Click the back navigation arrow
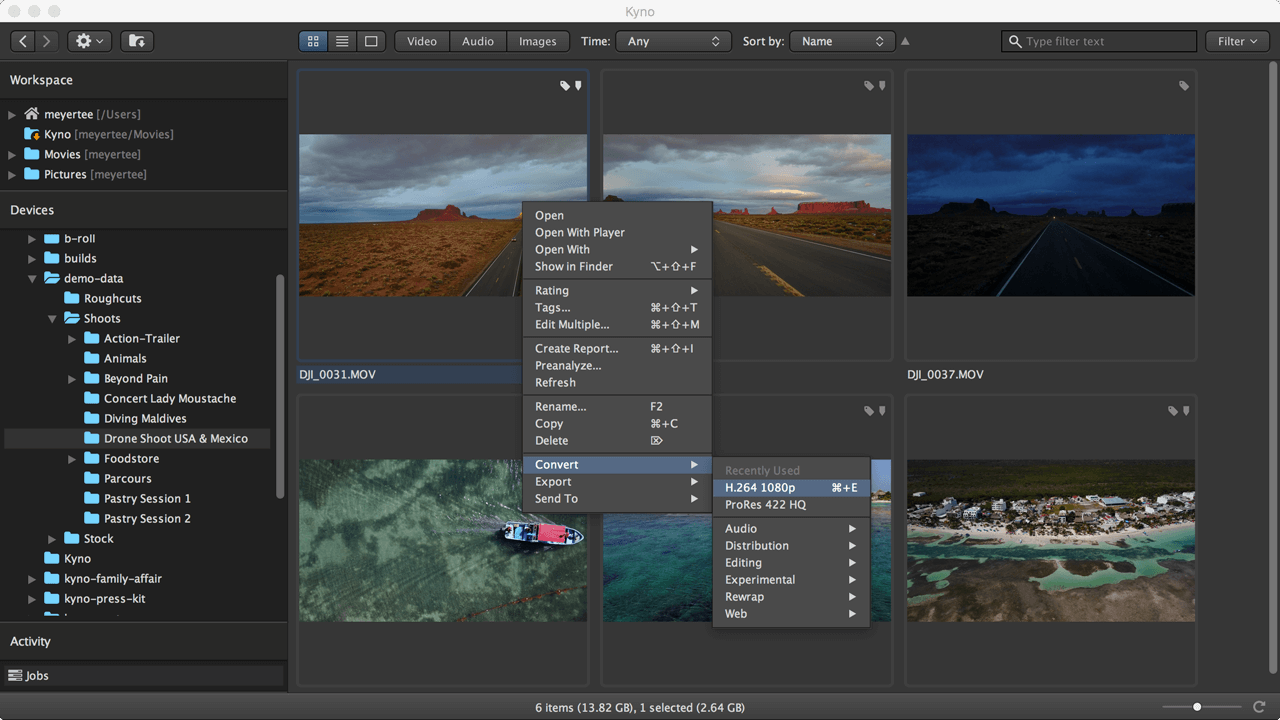The image size is (1280, 720). (24, 41)
